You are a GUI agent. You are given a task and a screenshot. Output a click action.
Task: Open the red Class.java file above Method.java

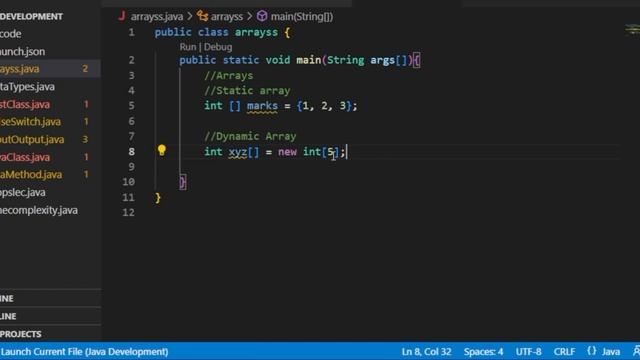pos(51,157)
